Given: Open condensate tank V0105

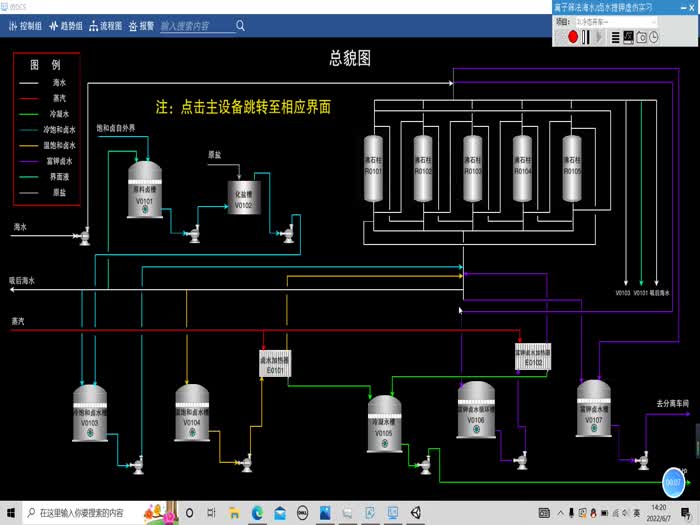Looking at the screenshot, I should pyautogui.click(x=384, y=418).
